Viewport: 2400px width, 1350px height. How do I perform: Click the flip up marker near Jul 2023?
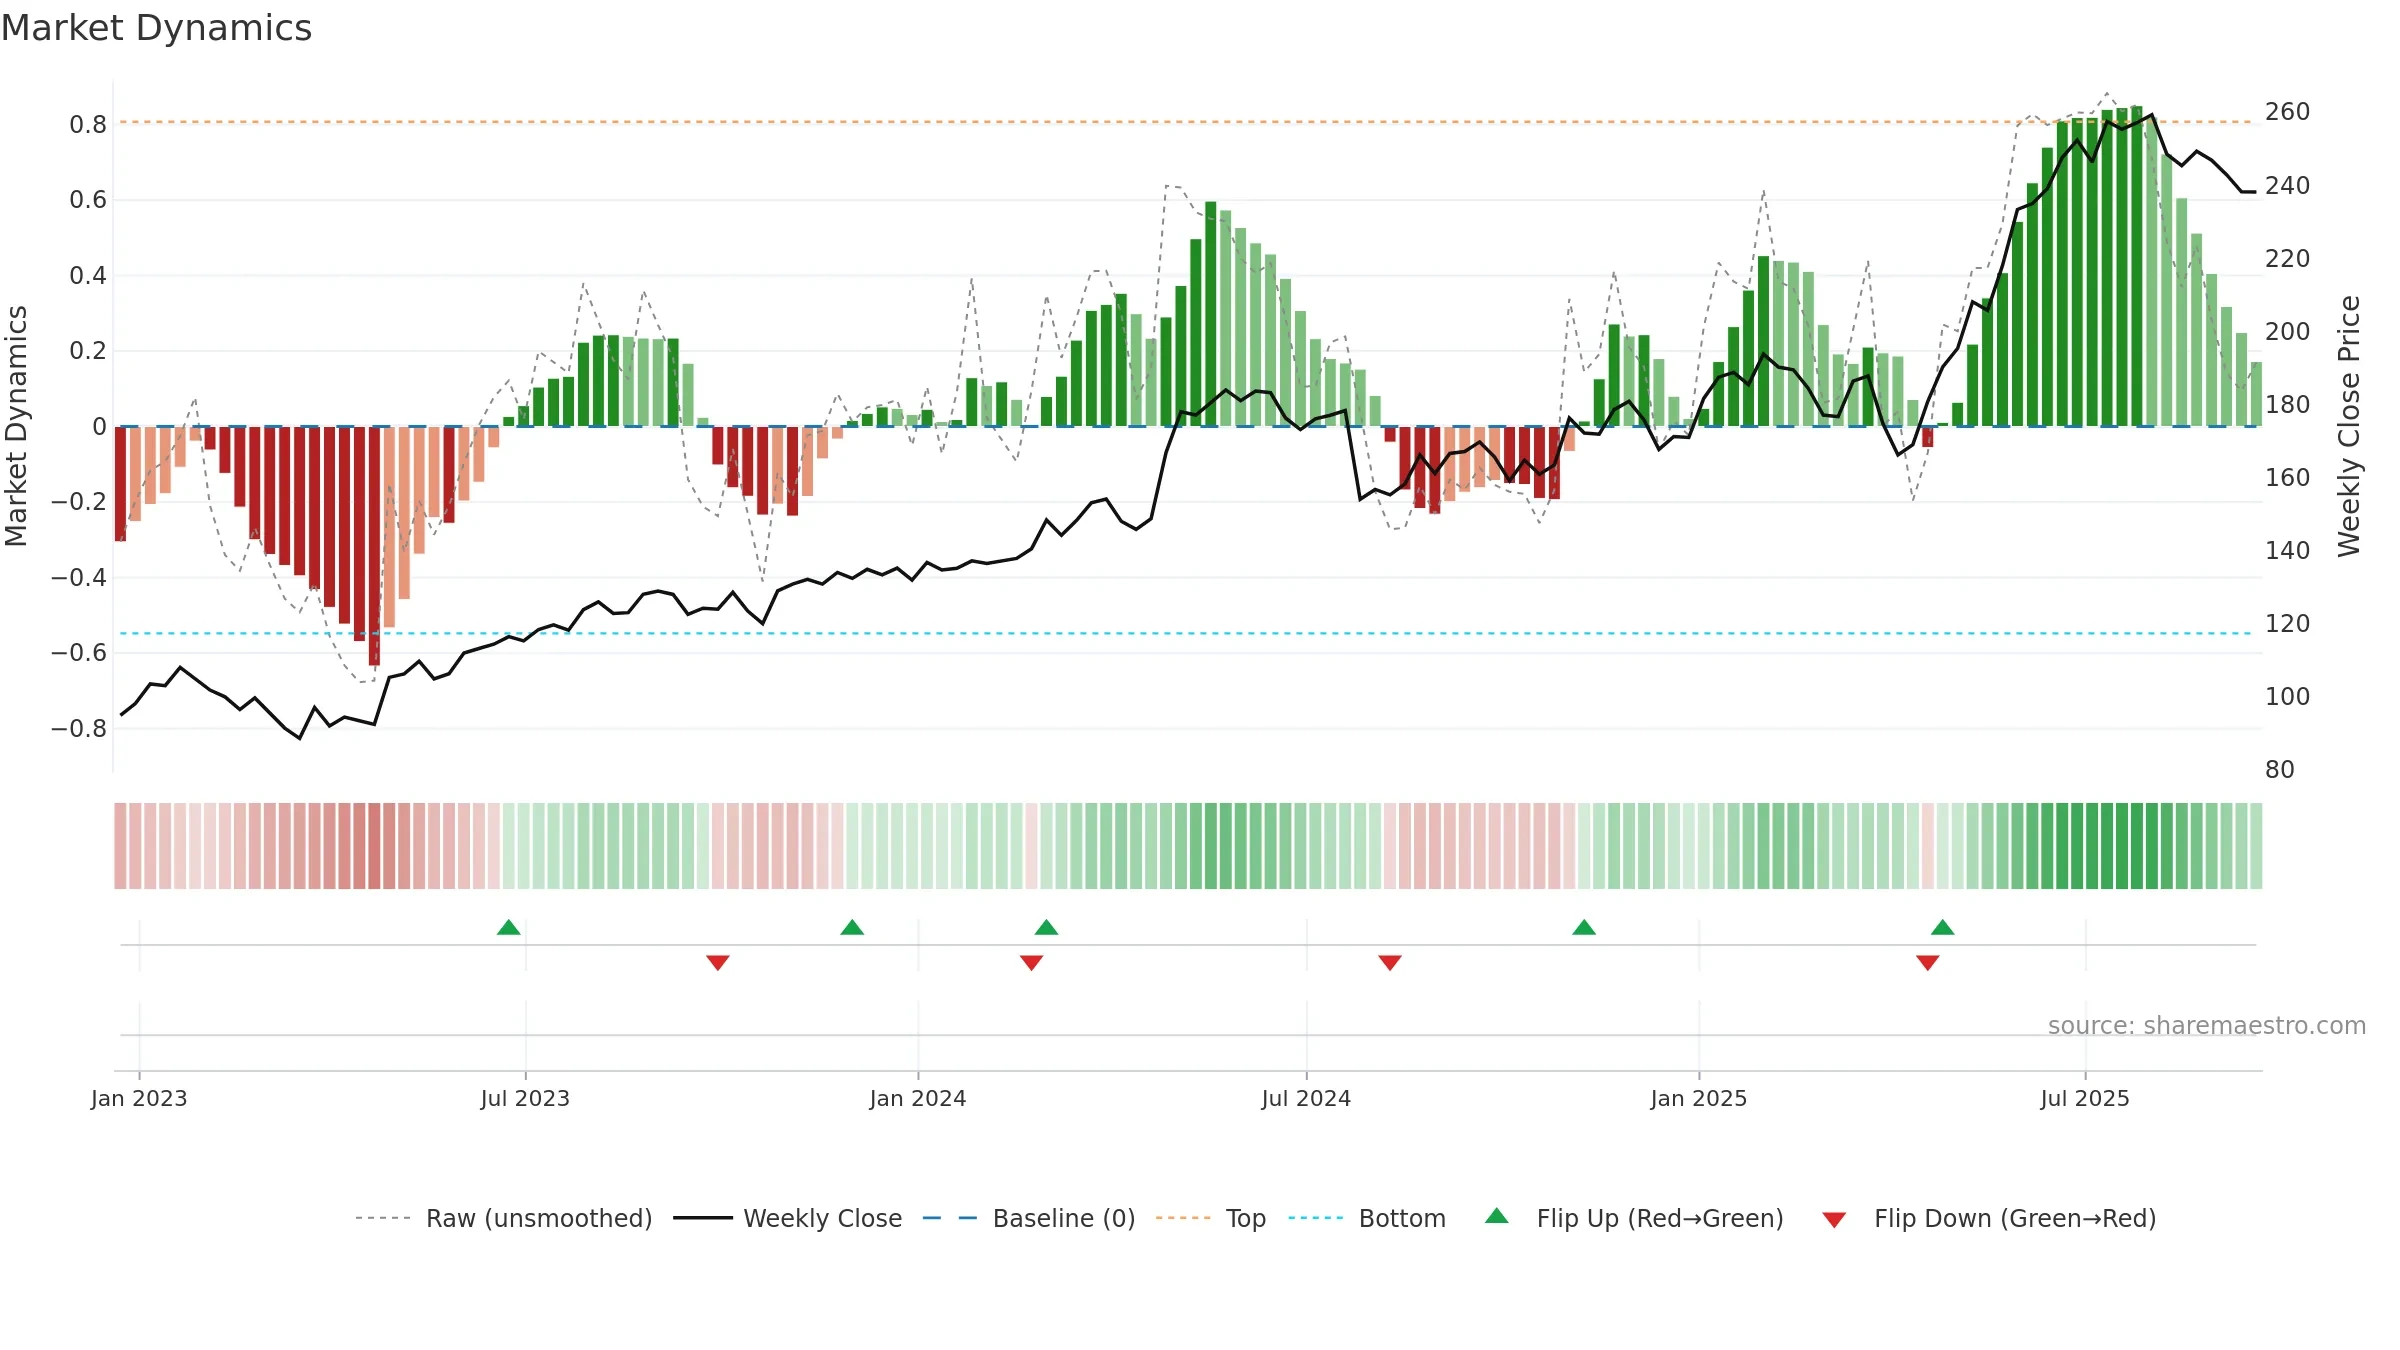(509, 927)
